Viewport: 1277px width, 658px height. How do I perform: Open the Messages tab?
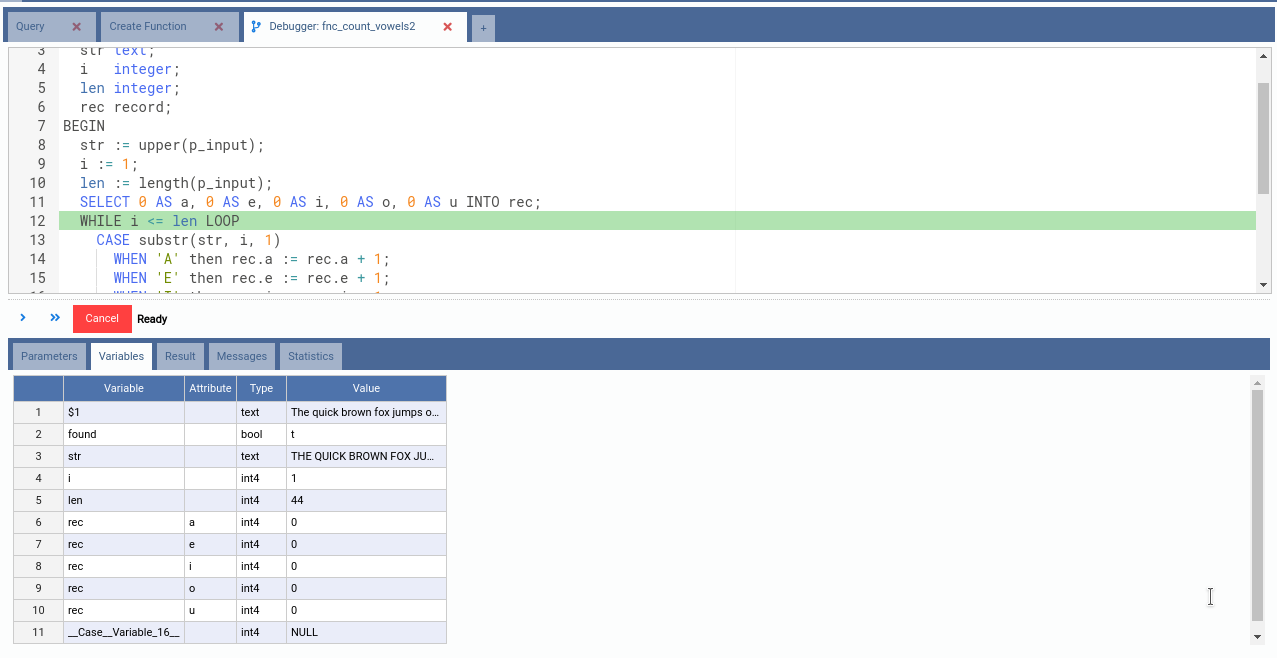point(242,356)
